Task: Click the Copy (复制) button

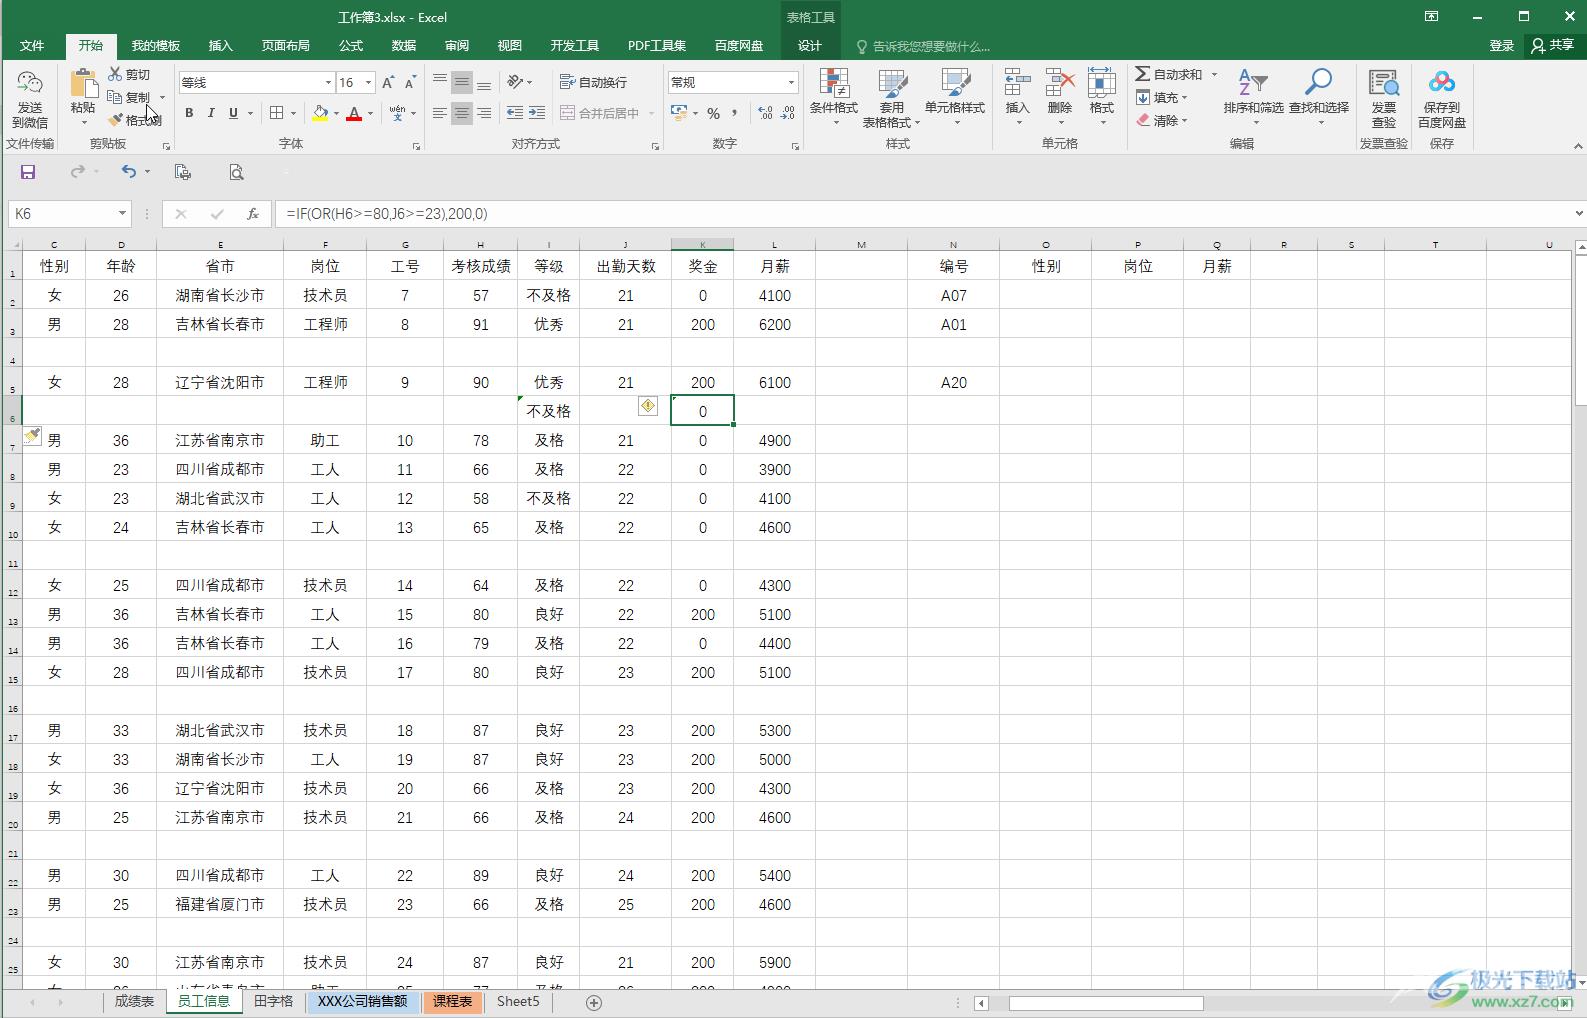Action: (130, 97)
